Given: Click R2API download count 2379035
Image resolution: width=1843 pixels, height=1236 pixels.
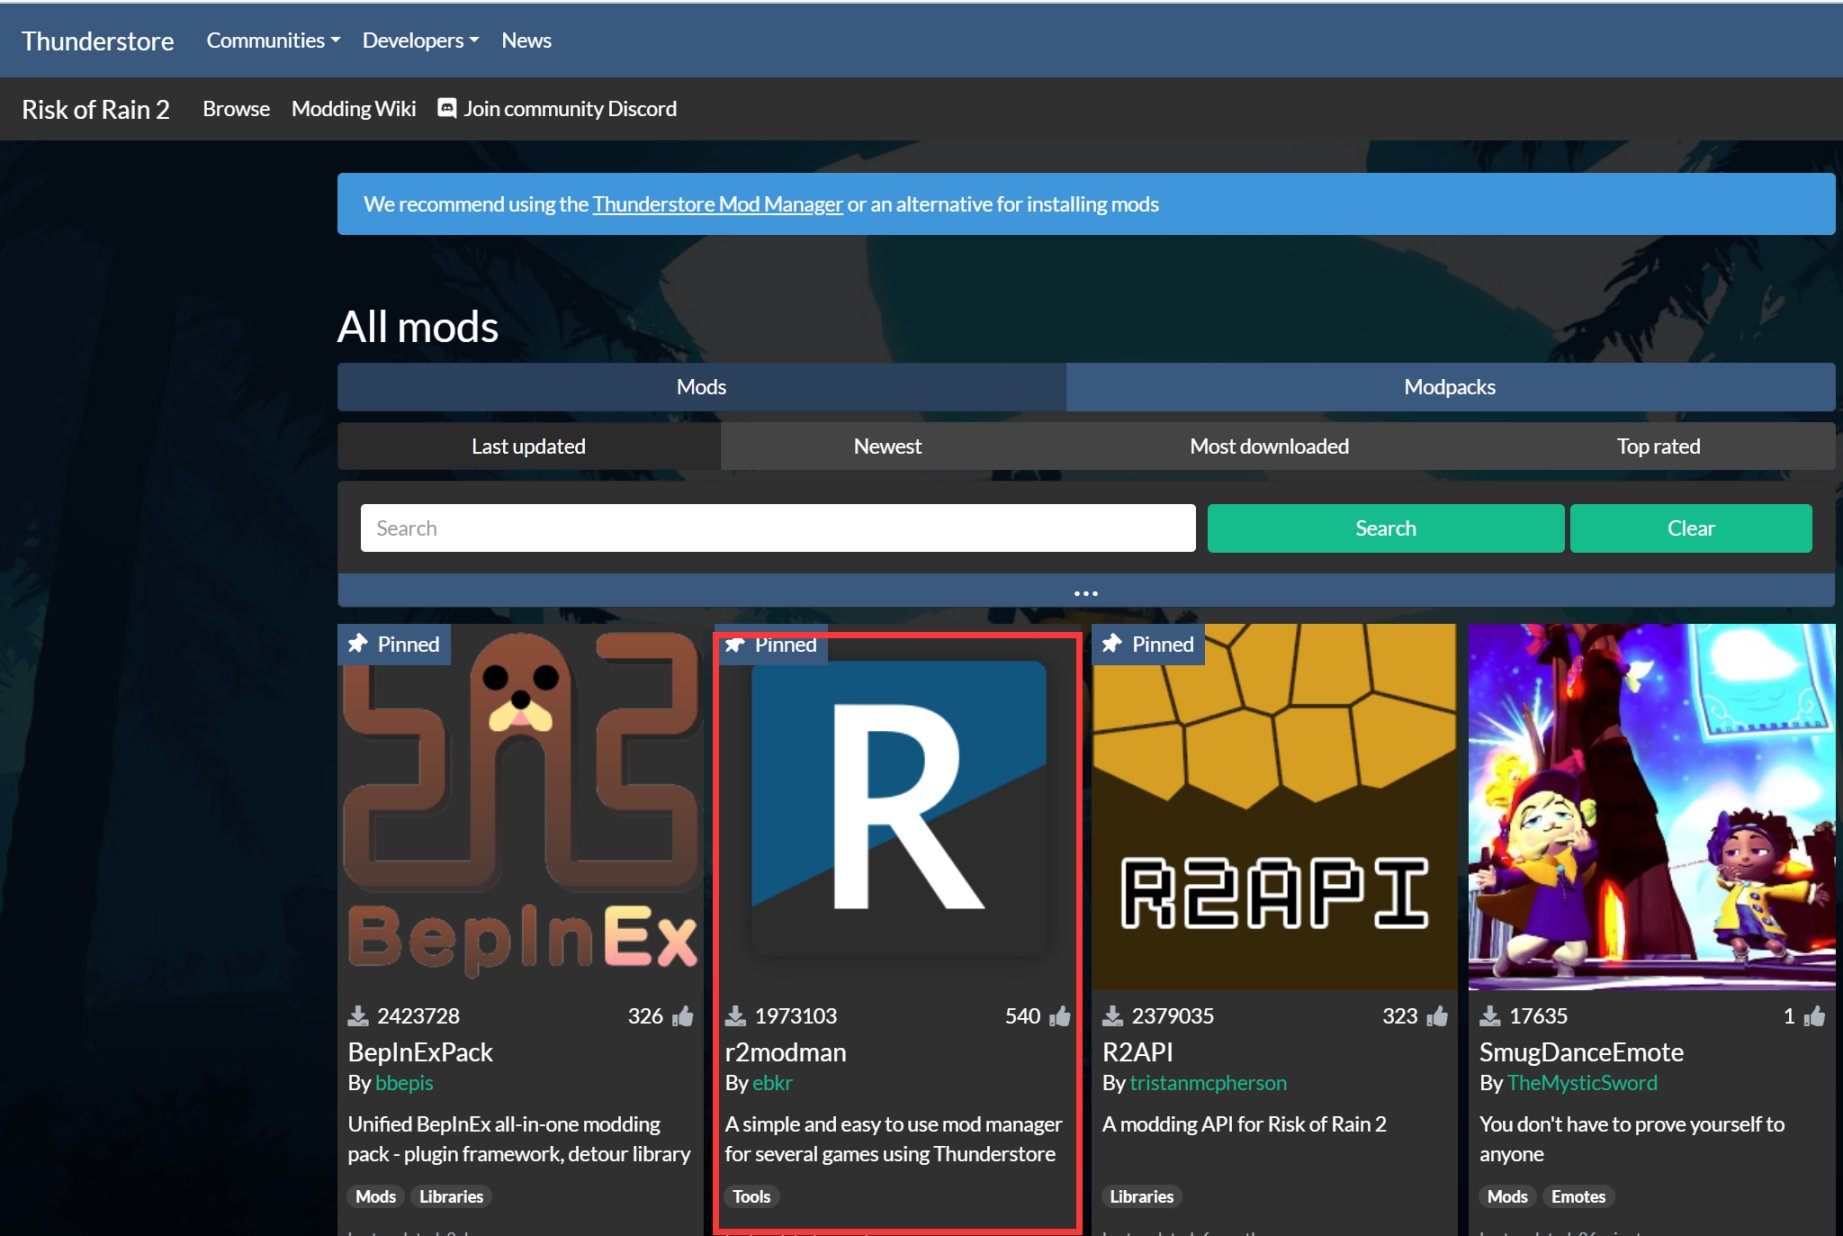Looking at the screenshot, I should click(1173, 1016).
